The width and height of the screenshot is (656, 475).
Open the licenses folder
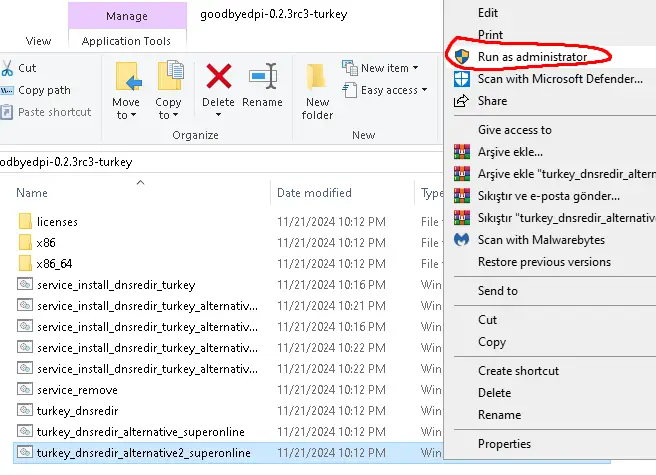tap(57, 221)
